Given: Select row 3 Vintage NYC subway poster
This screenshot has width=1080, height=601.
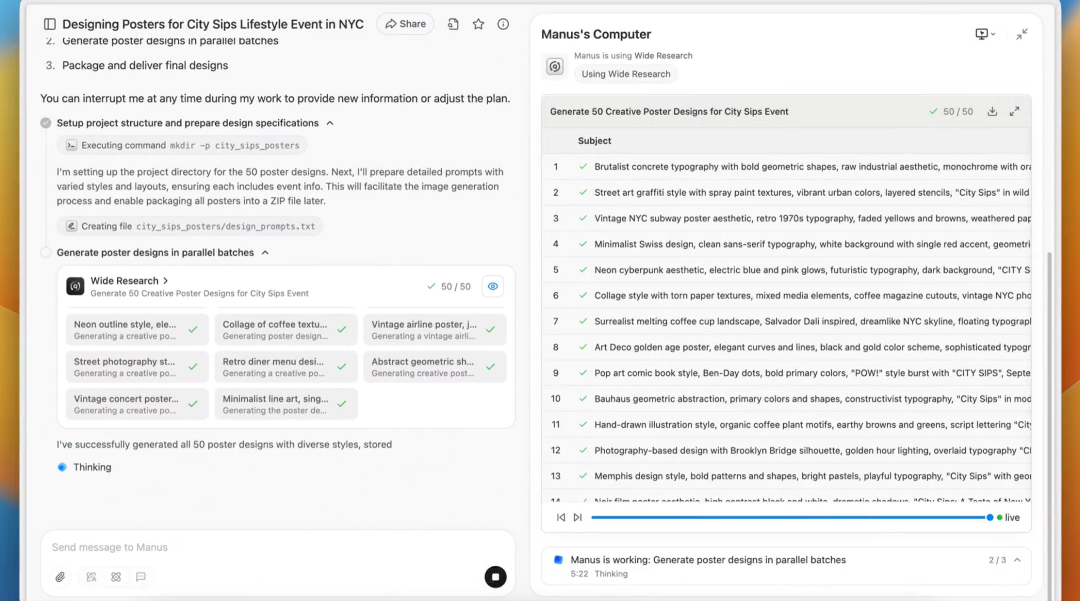Looking at the screenshot, I should click(x=786, y=218).
